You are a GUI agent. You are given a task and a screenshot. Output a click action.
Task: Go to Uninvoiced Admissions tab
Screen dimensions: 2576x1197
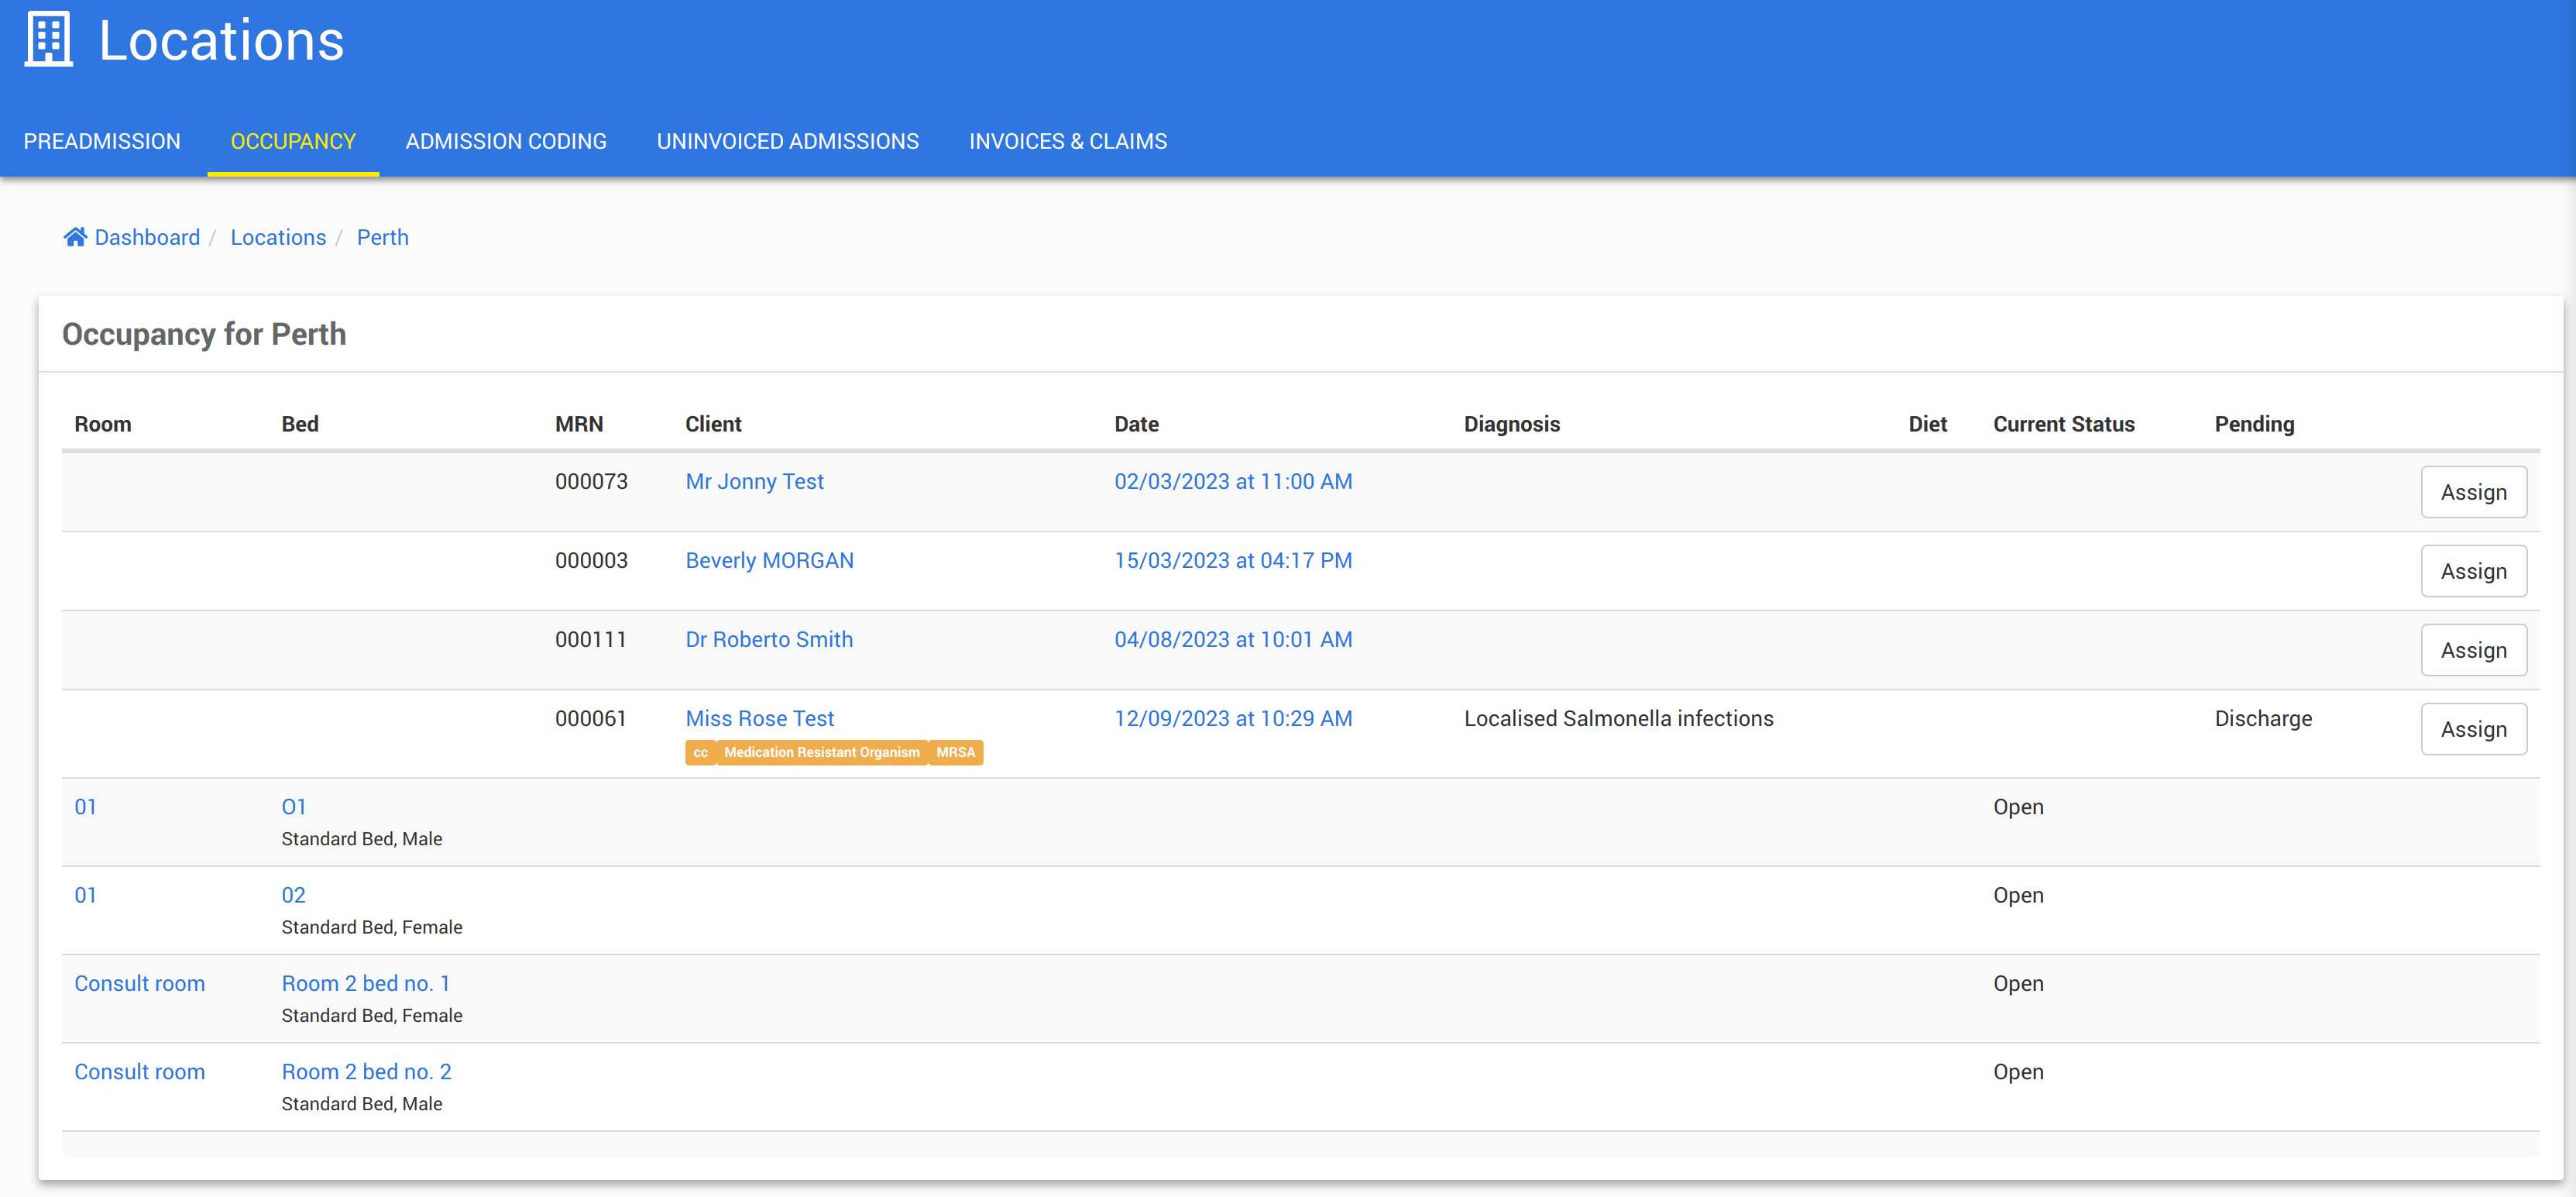pos(787,141)
